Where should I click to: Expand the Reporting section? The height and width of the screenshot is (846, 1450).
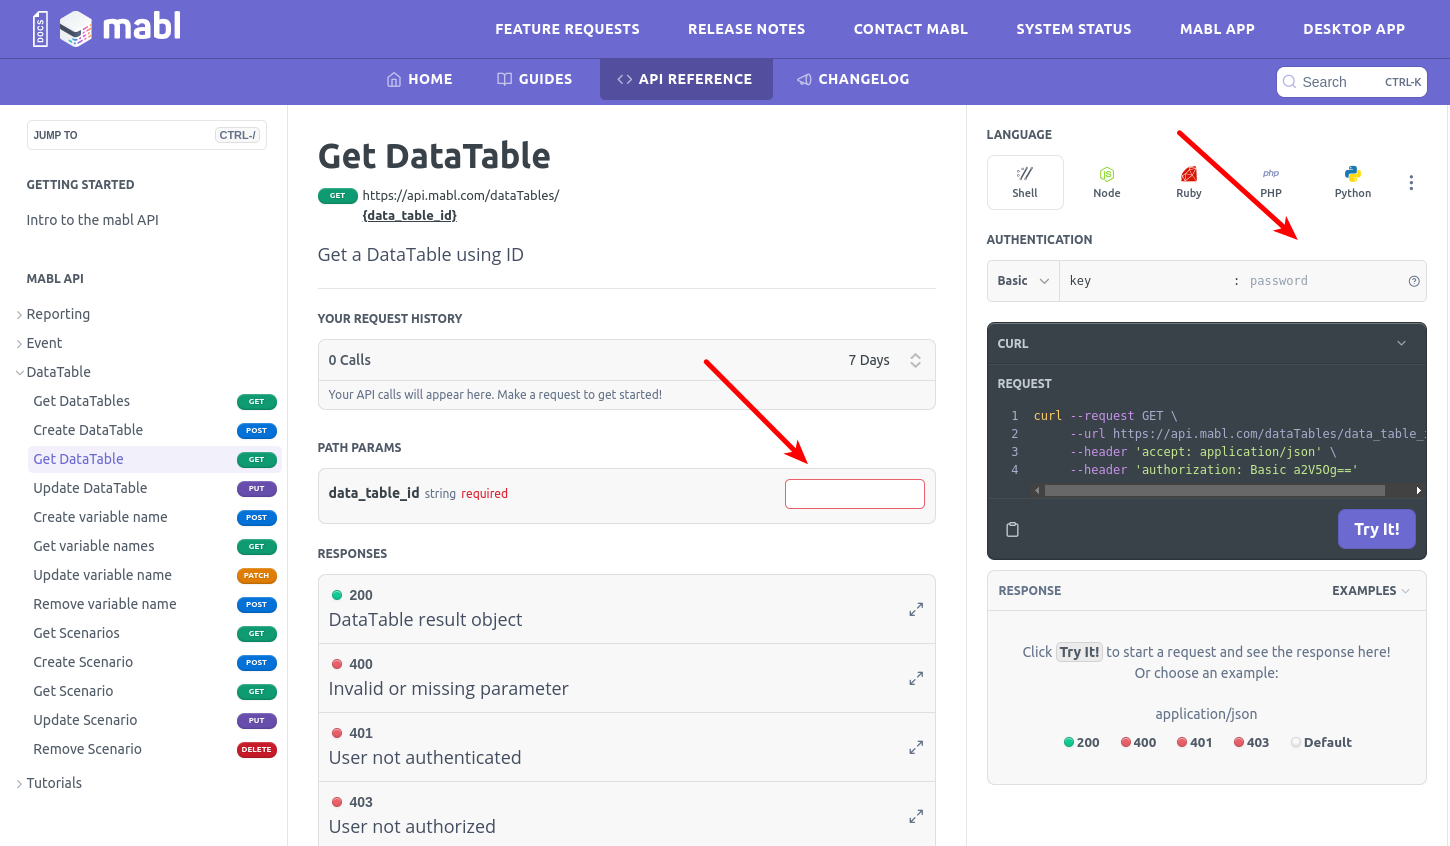(x=58, y=314)
